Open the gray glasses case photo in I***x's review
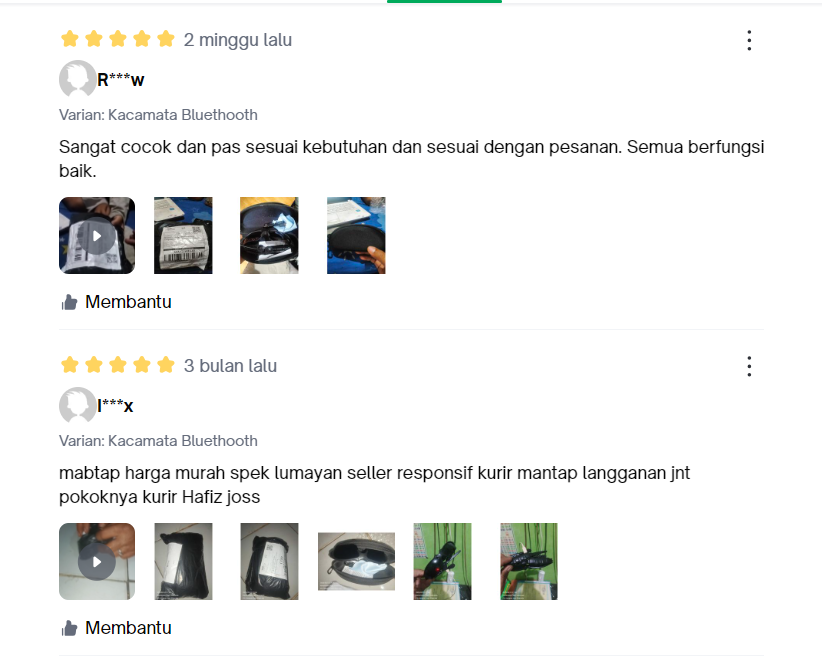Screen dimensions: 822x663 pos(356,561)
